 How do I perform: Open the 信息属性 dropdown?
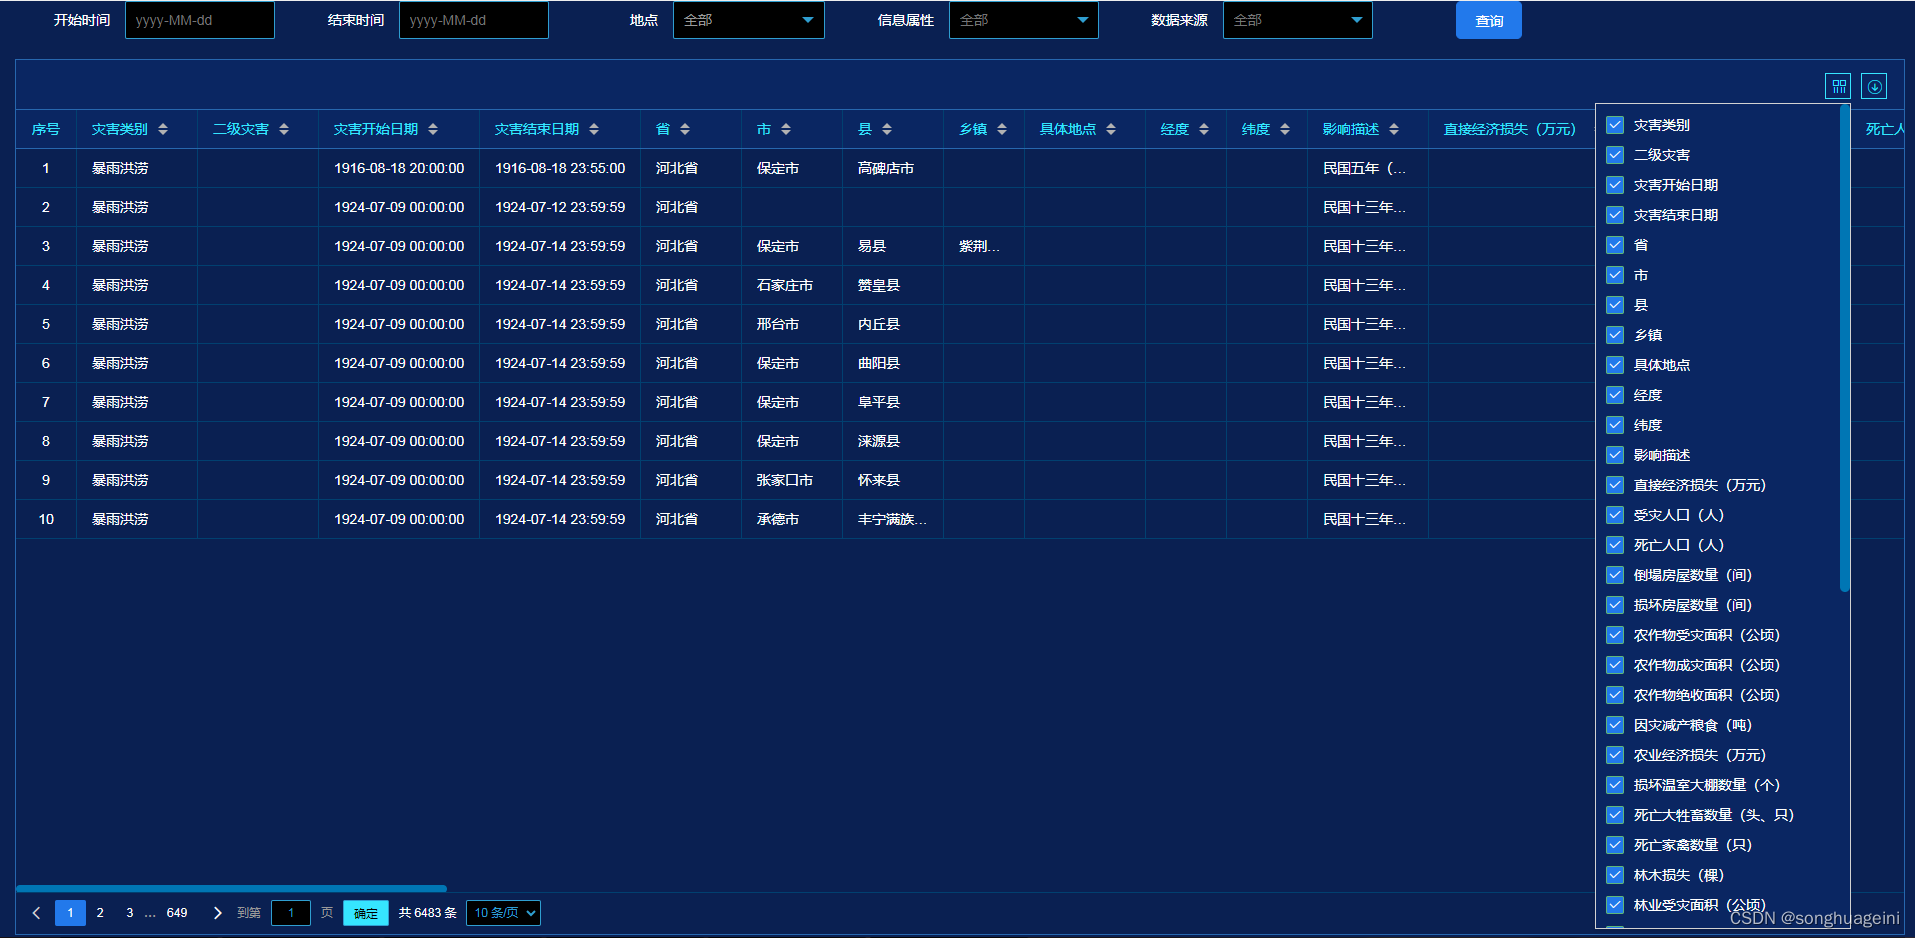pos(1023,20)
